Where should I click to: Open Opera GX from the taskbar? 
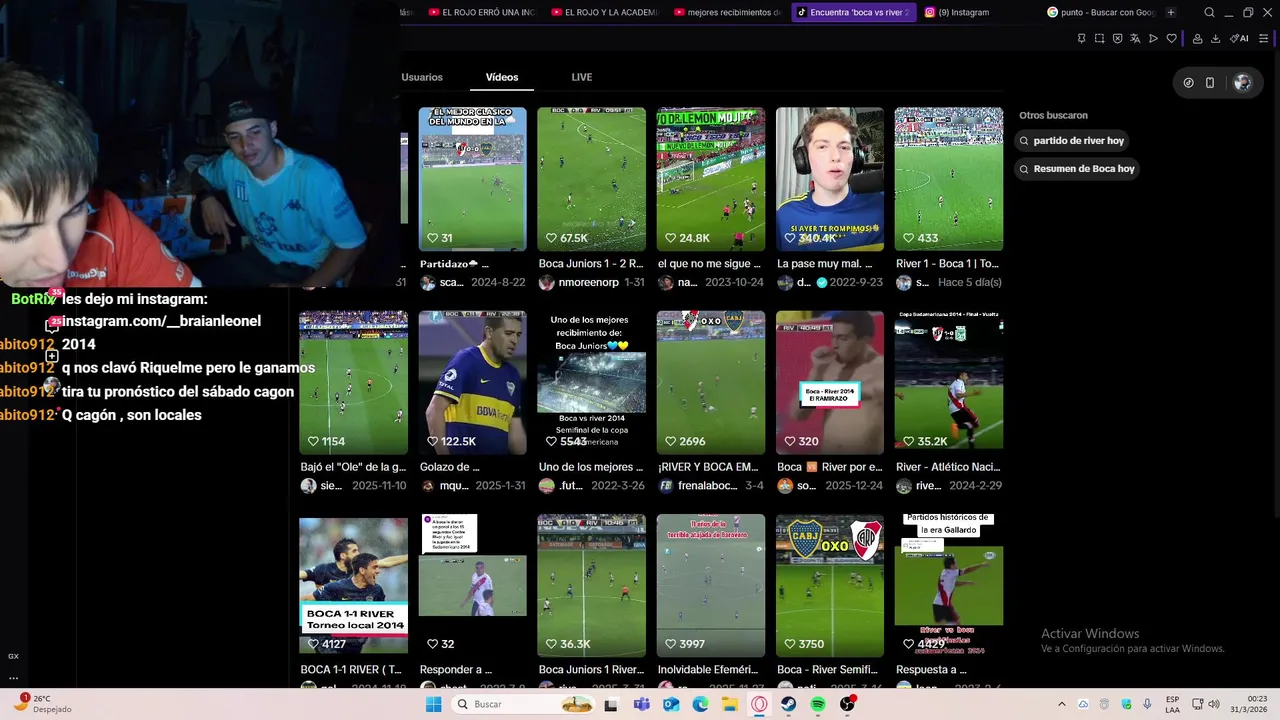point(759,704)
